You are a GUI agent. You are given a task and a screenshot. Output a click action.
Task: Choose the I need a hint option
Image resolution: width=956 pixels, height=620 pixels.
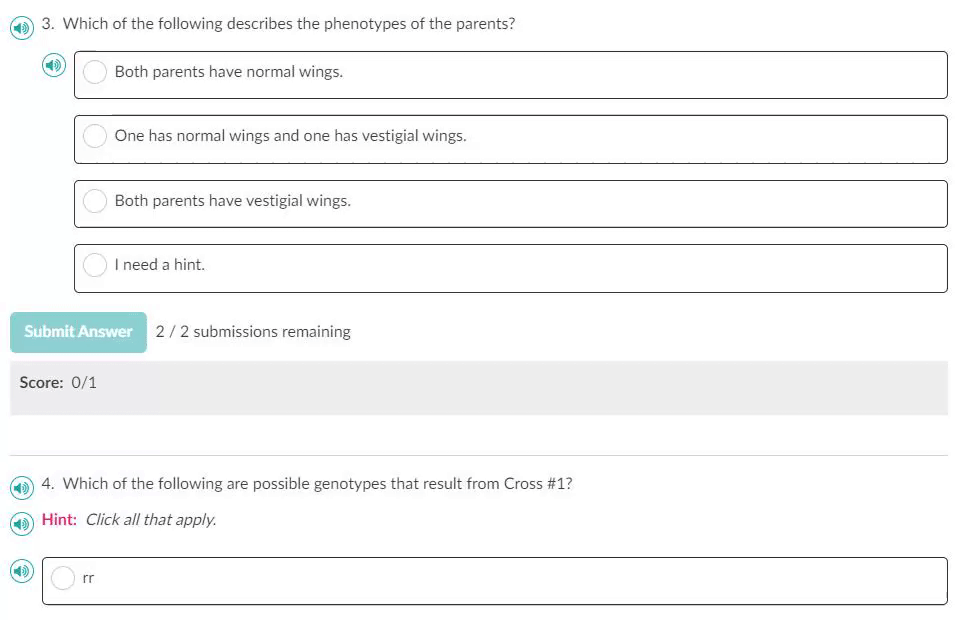tap(95, 265)
